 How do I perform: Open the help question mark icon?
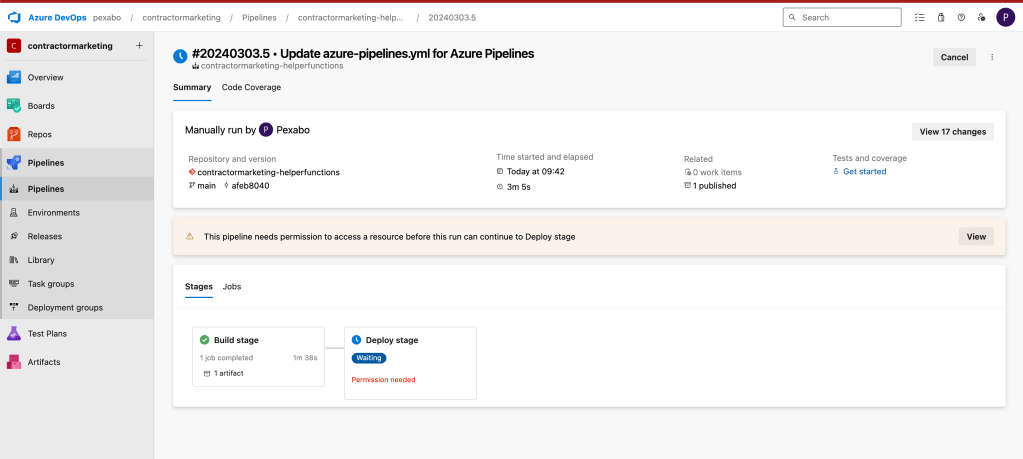(961, 18)
